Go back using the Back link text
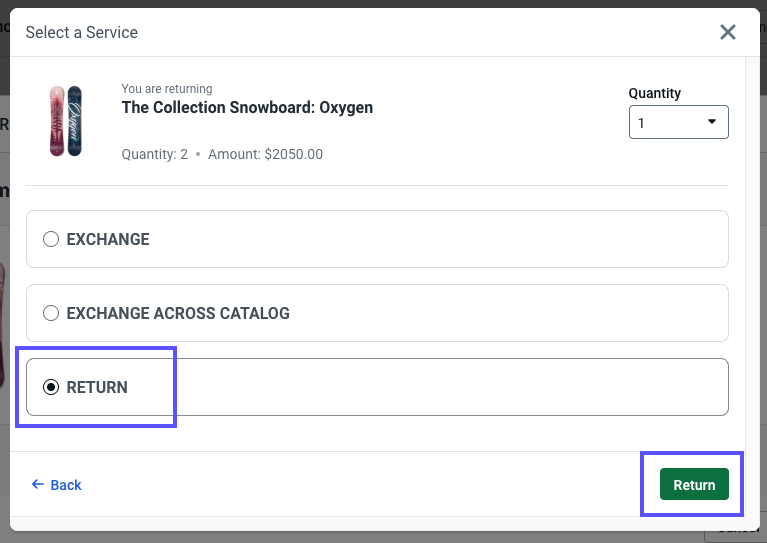 tap(66, 485)
